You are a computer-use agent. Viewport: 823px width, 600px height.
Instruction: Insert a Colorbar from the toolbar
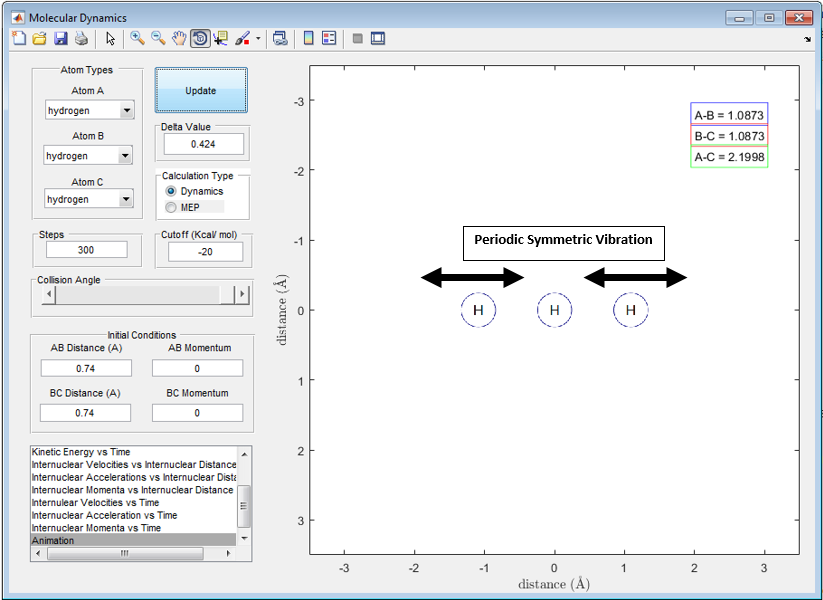pos(309,38)
